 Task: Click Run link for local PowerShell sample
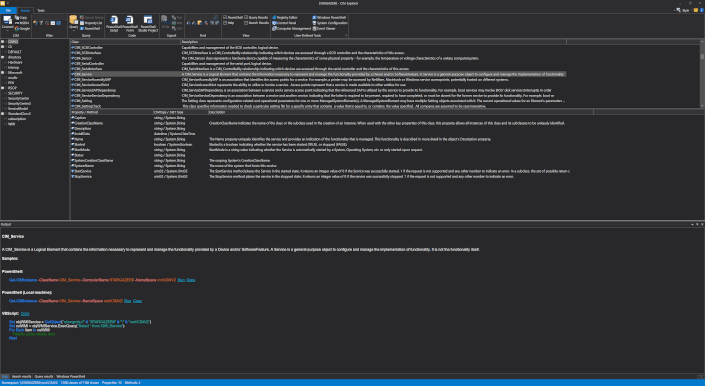tap(127, 301)
